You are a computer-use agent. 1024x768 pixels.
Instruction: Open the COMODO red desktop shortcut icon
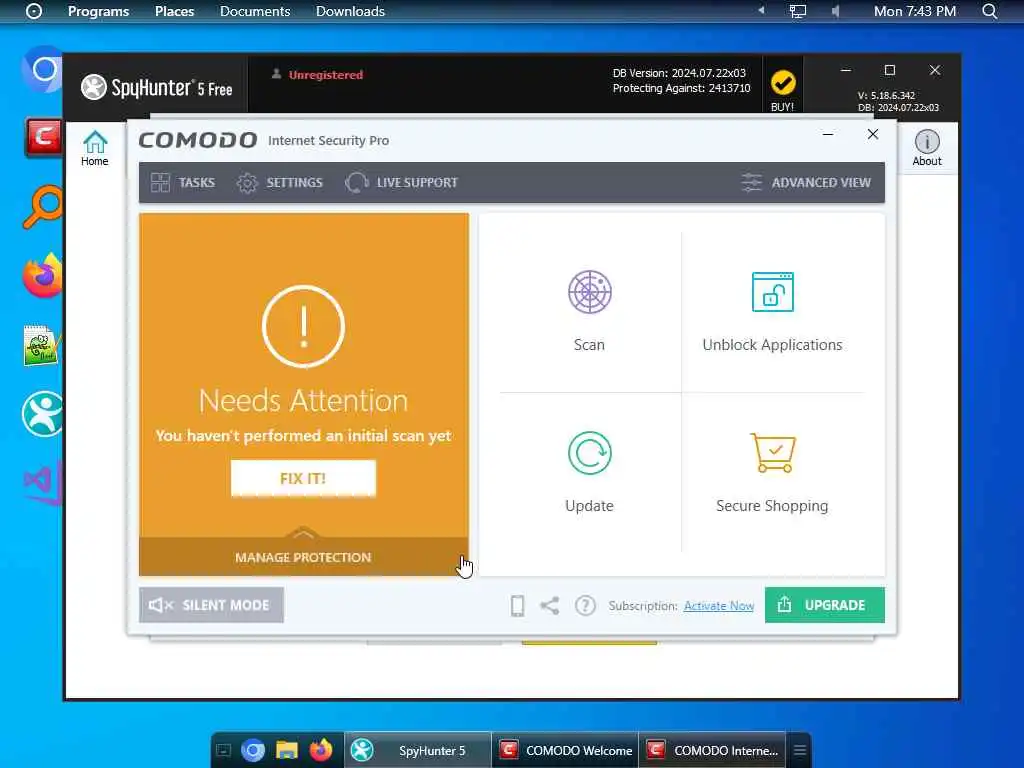(x=43, y=136)
